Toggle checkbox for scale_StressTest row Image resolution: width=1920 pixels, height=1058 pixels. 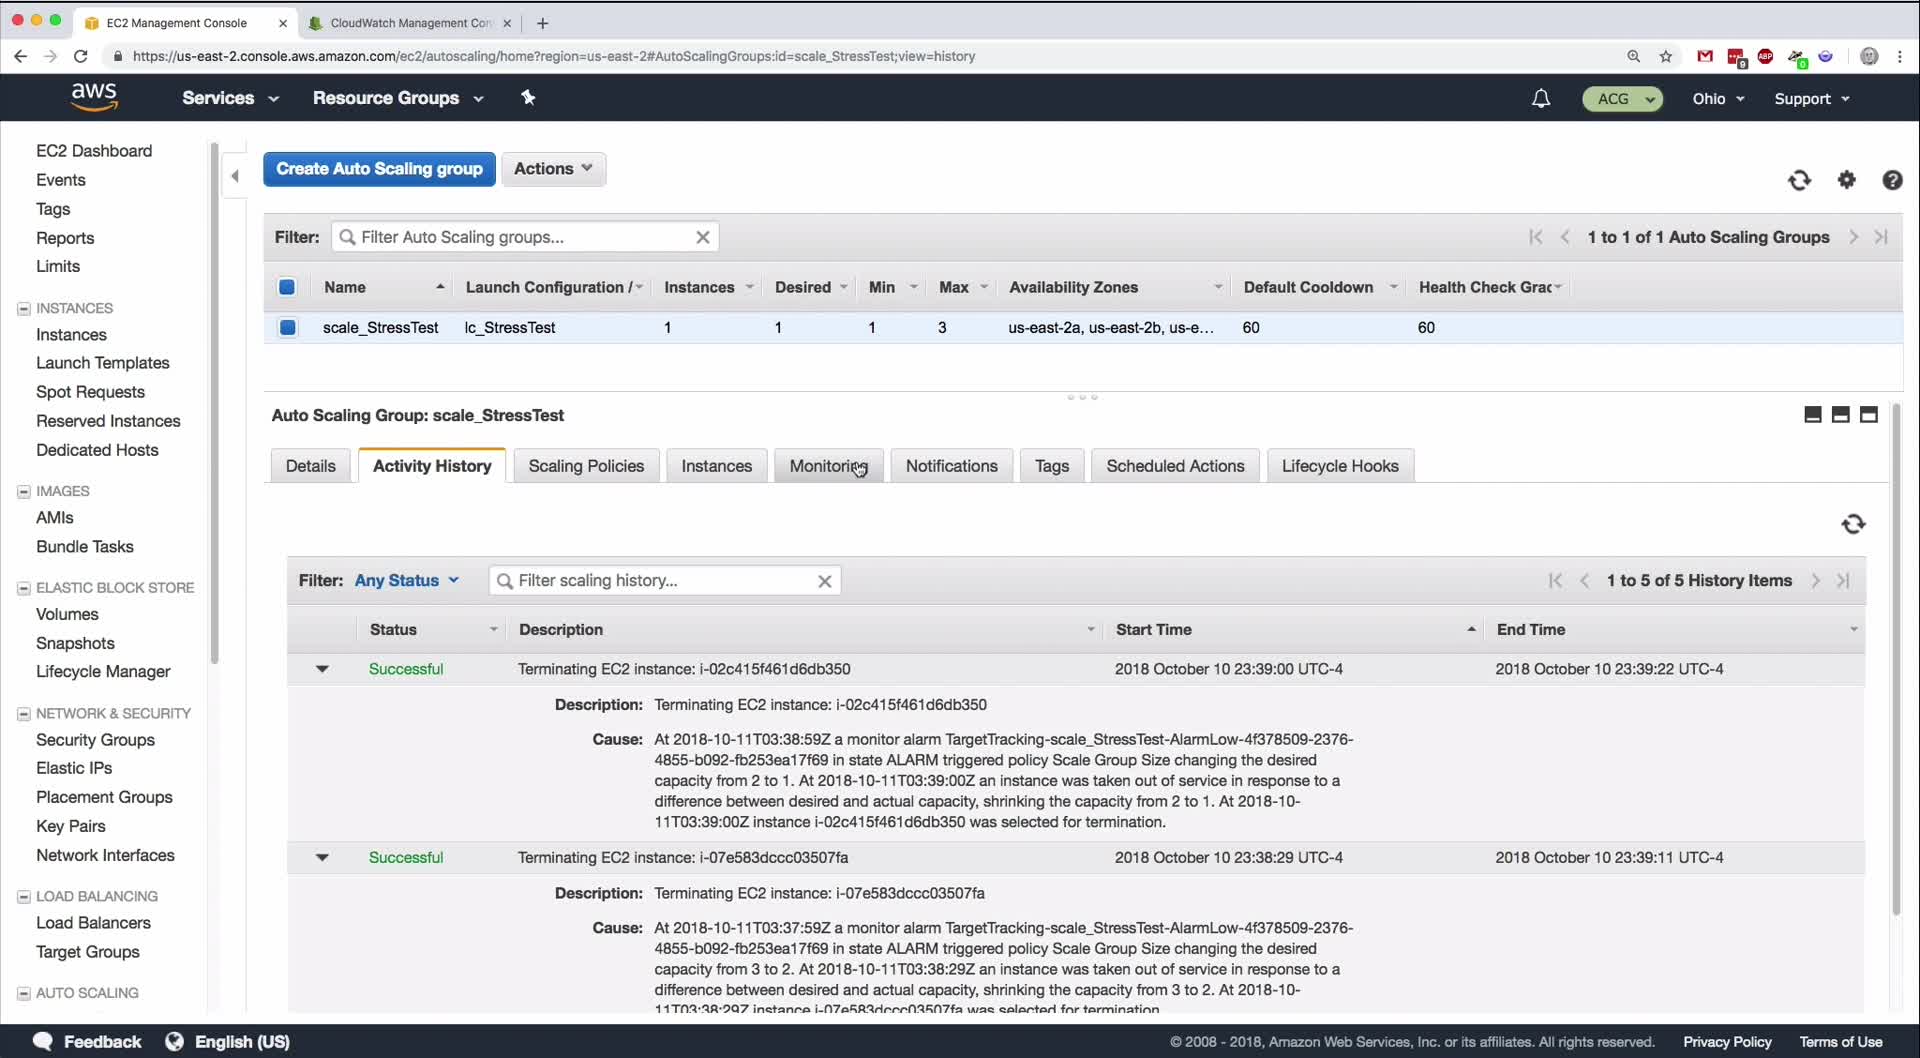288,327
